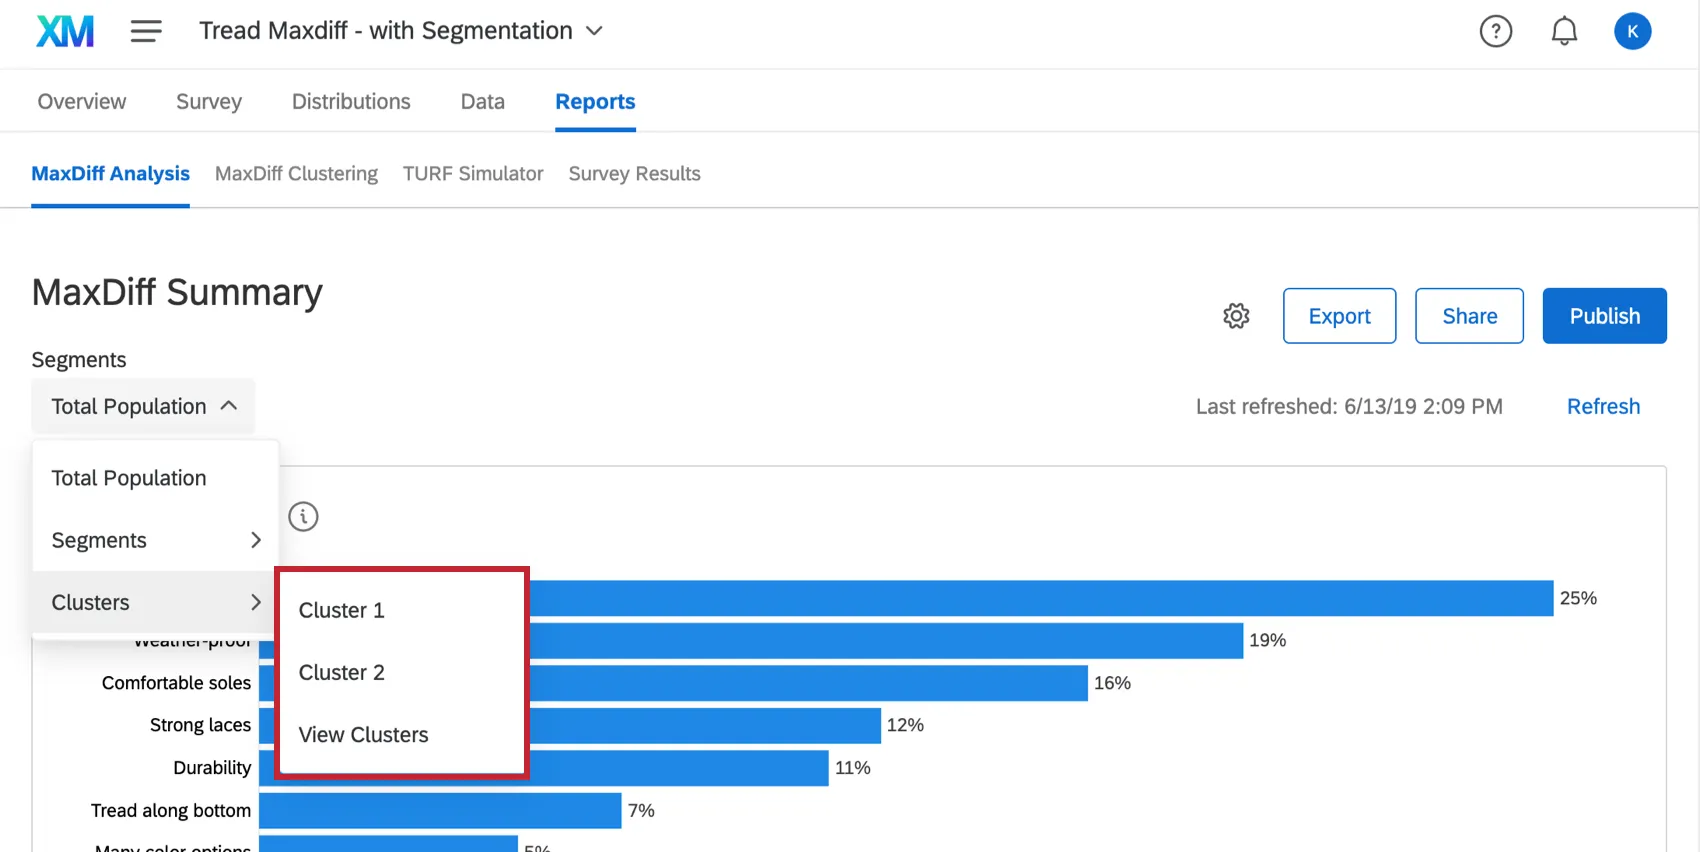Screen dimensions: 1700x852
Task: Switch to the Data tab
Action: click(x=481, y=101)
